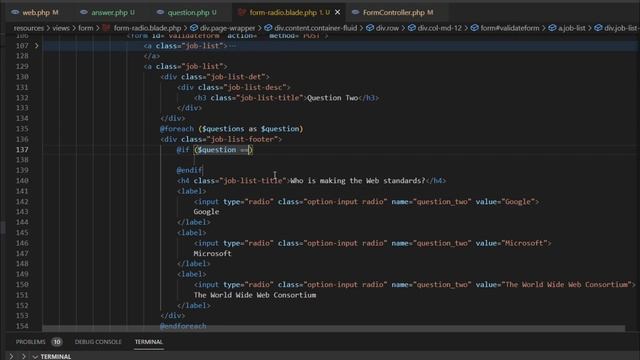Switch to the web.php tab
The height and width of the screenshot is (360, 640).
[x=35, y=13]
